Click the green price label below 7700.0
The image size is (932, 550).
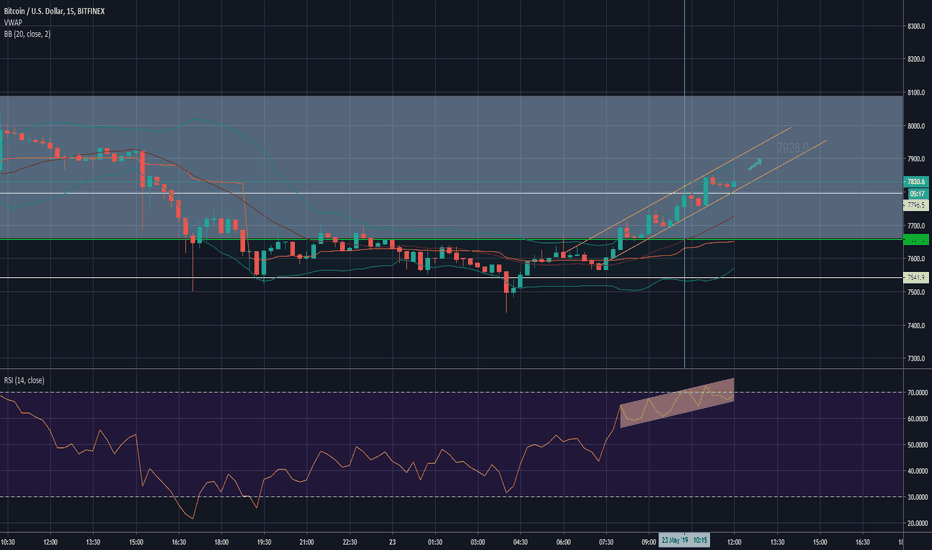coord(916,240)
